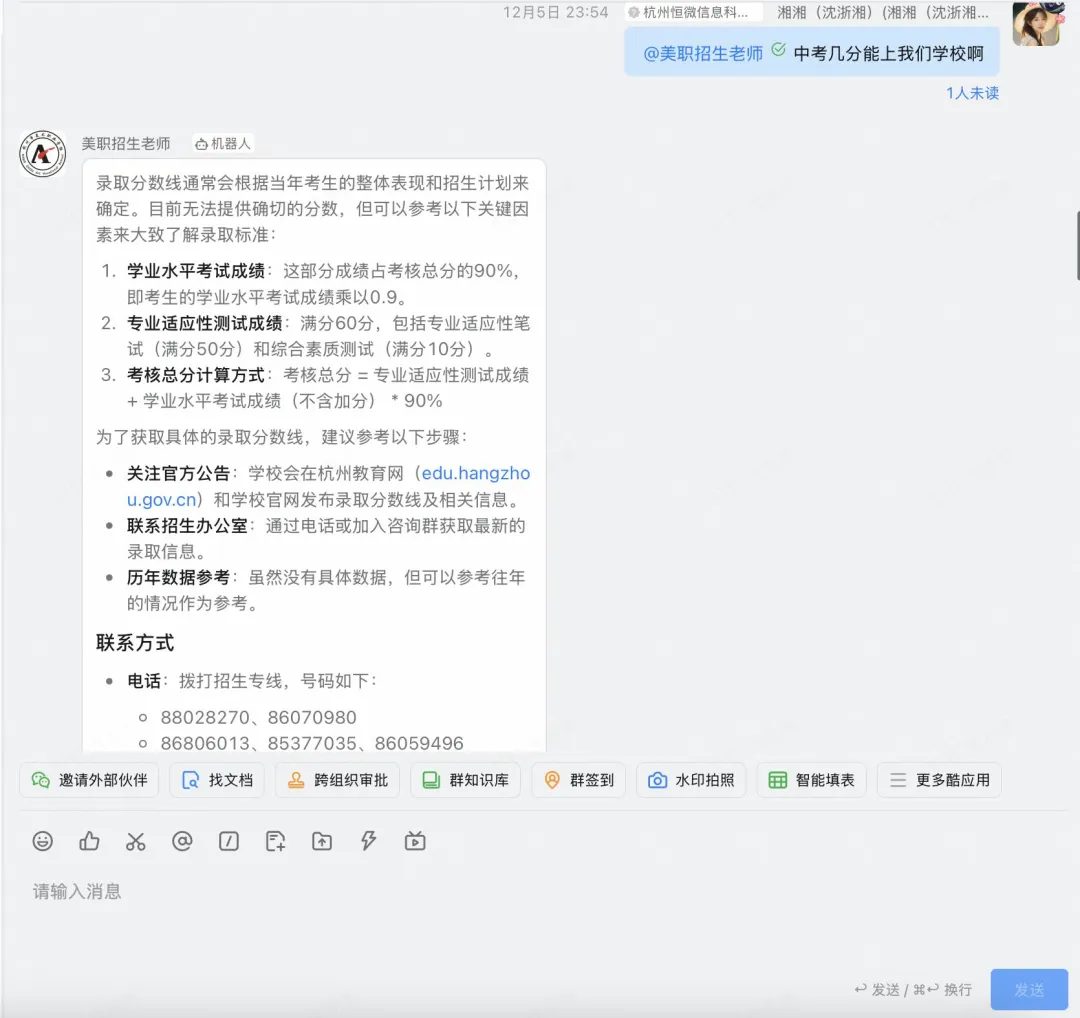Trigger the lightning quick-action icon
Image resolution: width=1080 pixels, height=1018 pixels.
coord(367,841)
